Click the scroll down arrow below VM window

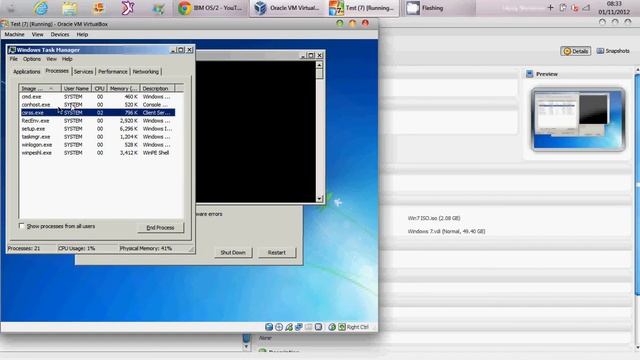pyautogui.click(x=246, y=347)
